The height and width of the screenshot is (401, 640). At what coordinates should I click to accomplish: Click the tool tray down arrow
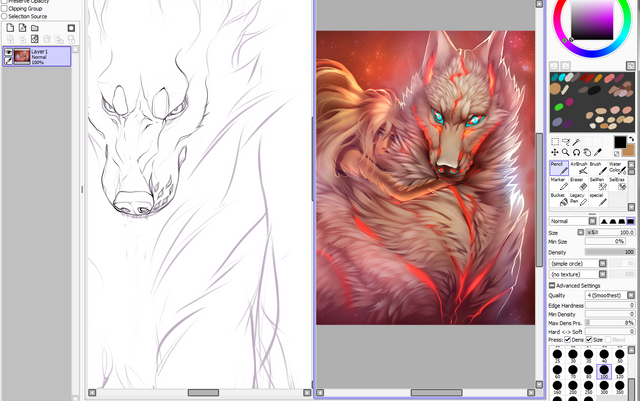(x=631, y=207)
